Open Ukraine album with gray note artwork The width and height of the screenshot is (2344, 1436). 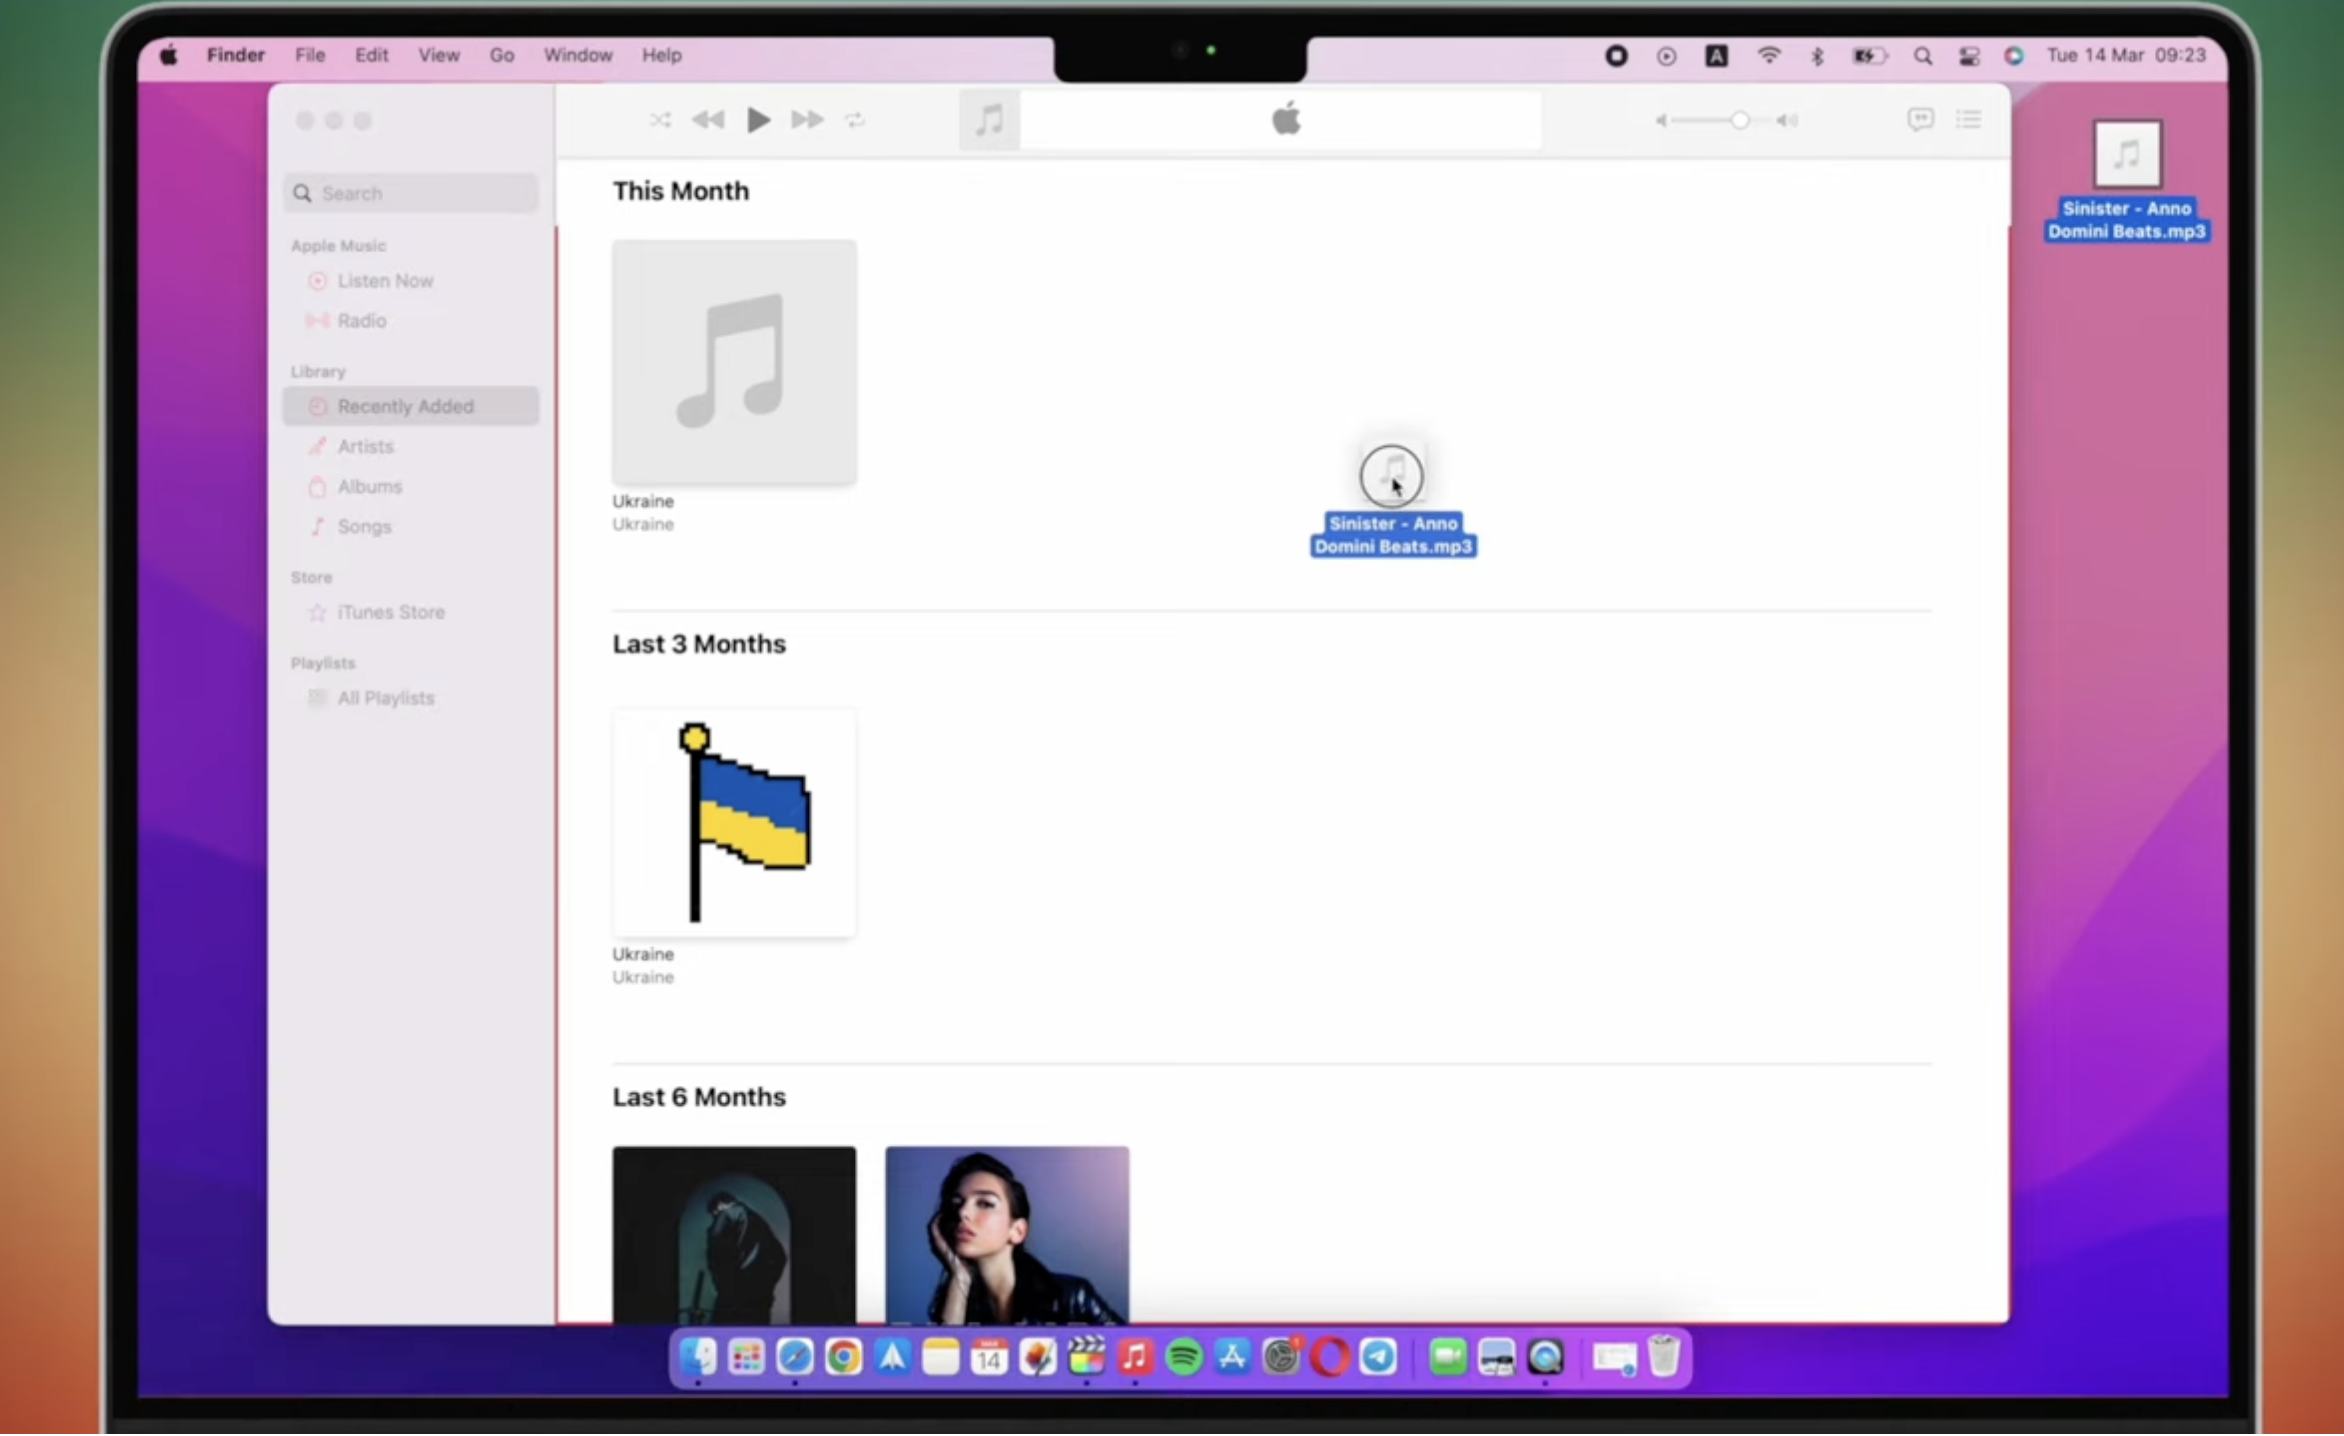[x=734, y=362]
